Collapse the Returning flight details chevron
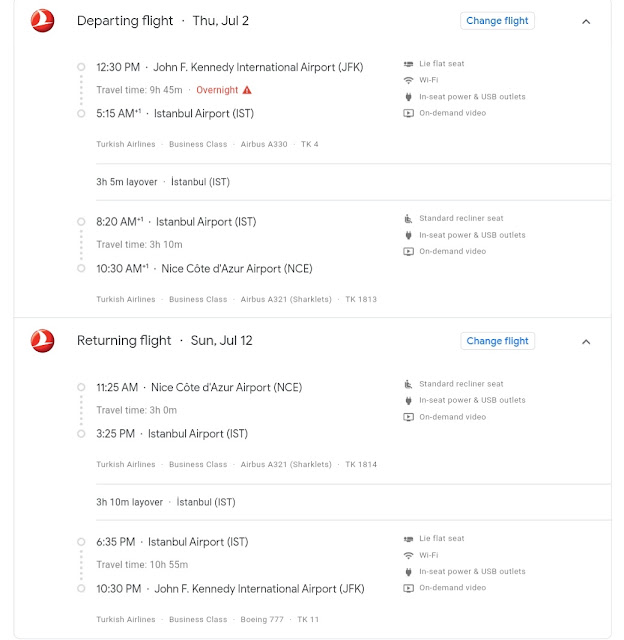 point(586,342)
